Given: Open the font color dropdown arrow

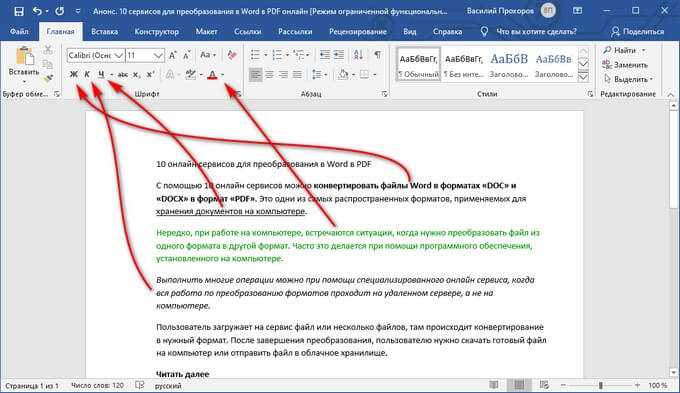Looking at the screenshot, I should [223, 75].
